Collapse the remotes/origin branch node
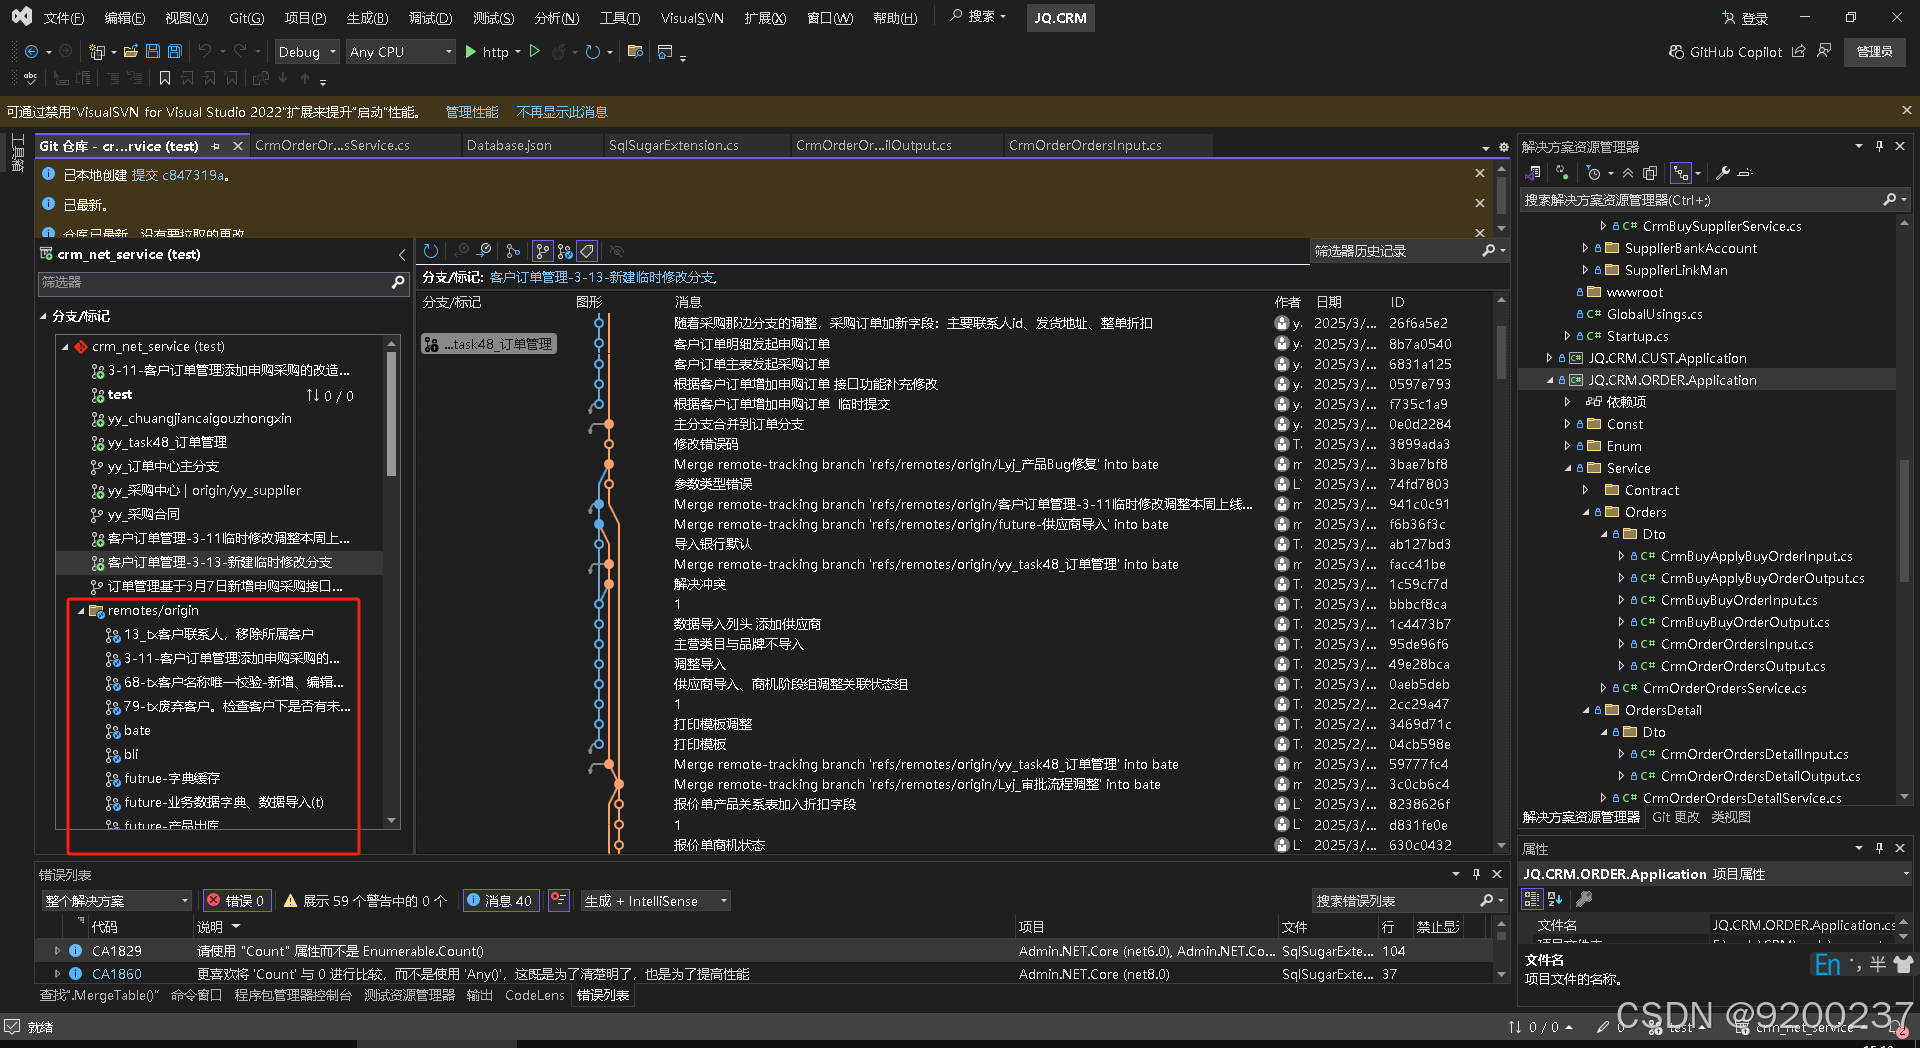The image size is (1920, 1048). click(x=81, y=610)
